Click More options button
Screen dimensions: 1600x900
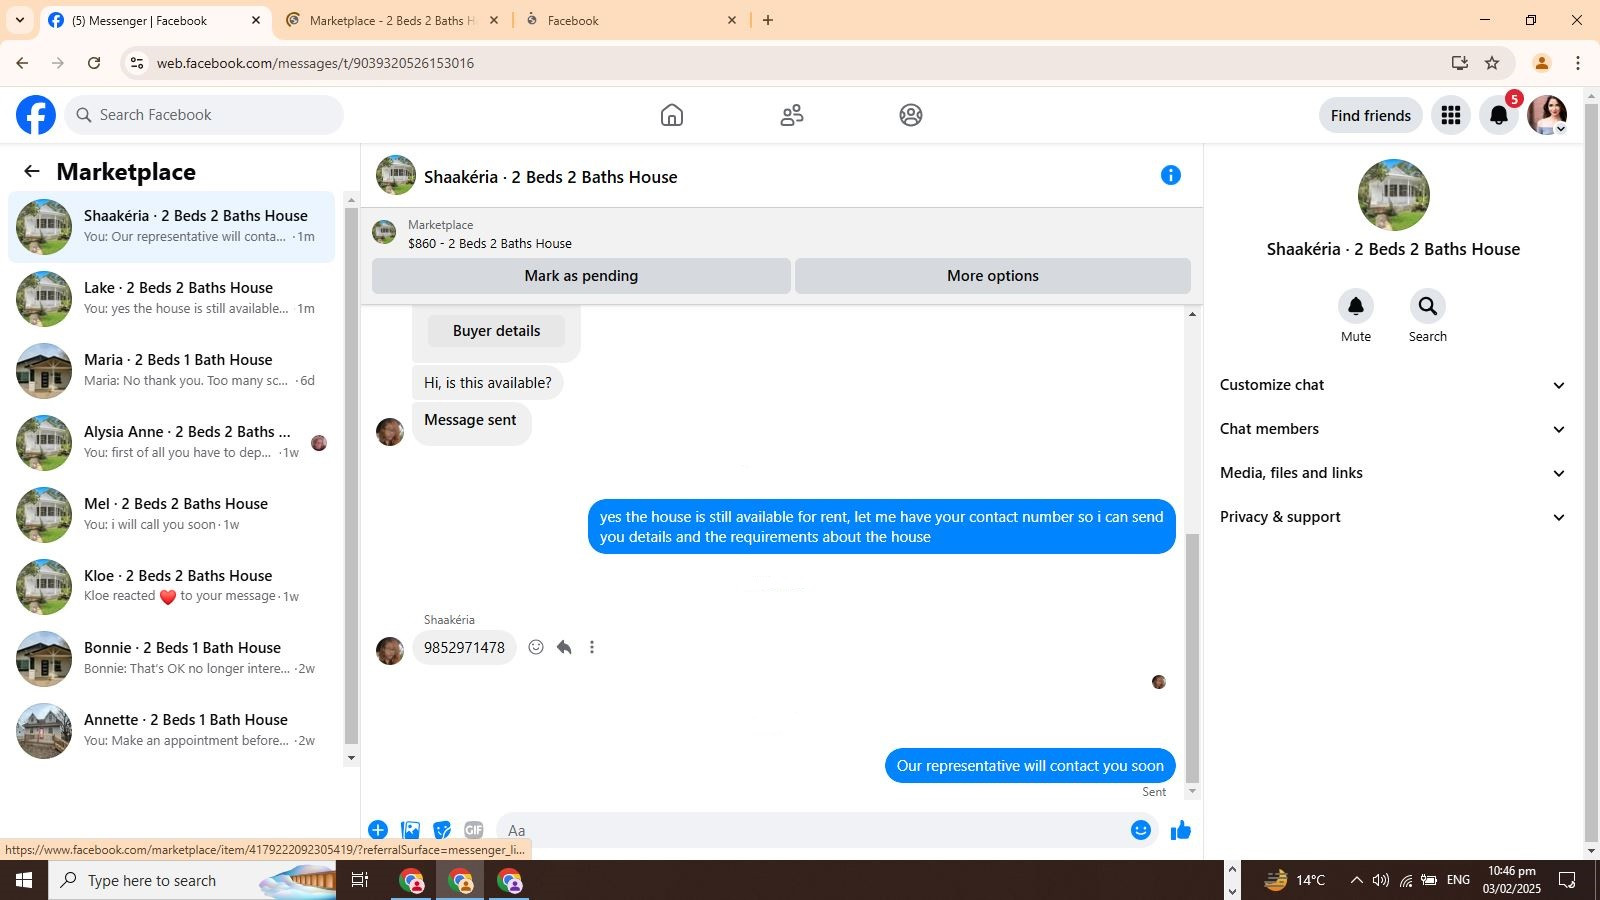pyautogui.click(x=993, y=276)
